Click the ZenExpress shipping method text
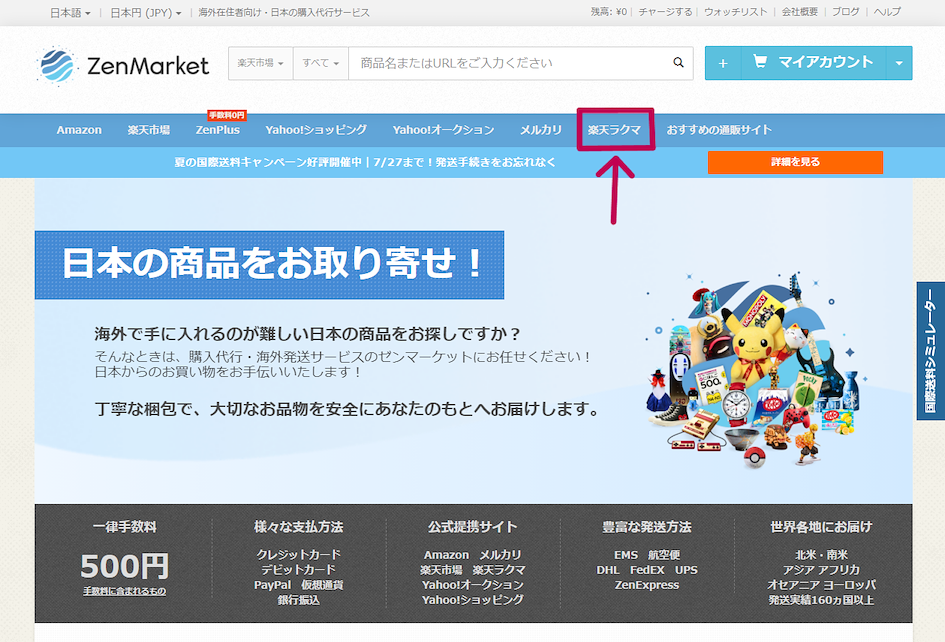Viewport: 945px width, 642px height. tap(647, 585)
